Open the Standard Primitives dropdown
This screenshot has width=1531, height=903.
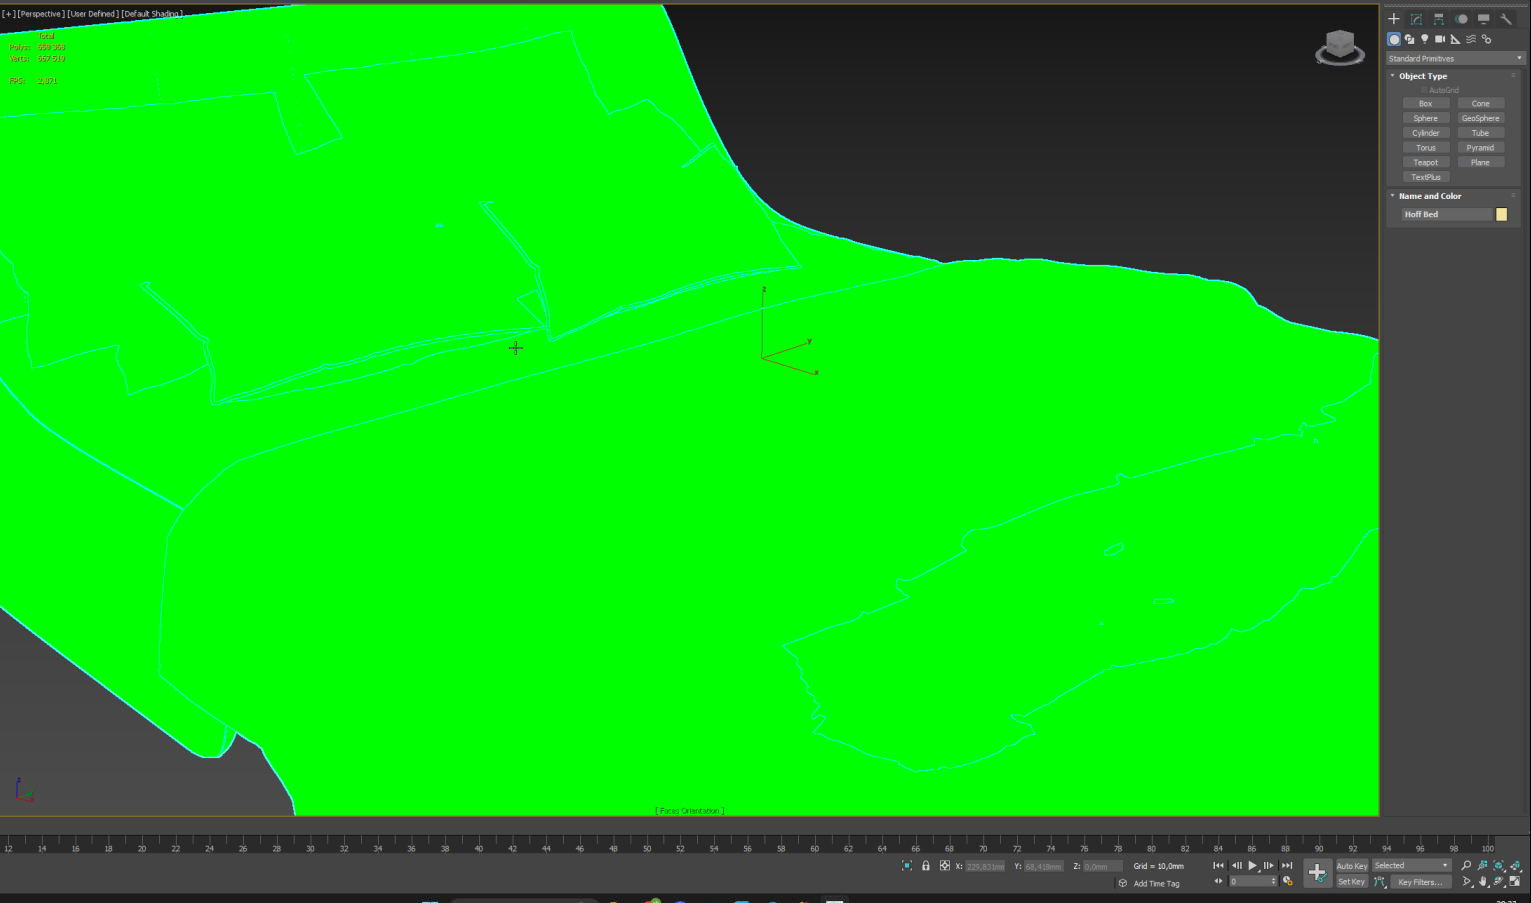point(1455,58)
